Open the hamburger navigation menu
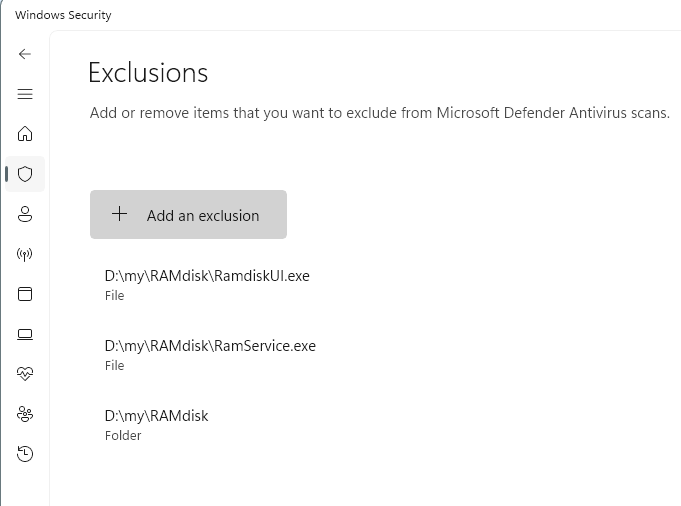681x506 pixels. [25, 94]
